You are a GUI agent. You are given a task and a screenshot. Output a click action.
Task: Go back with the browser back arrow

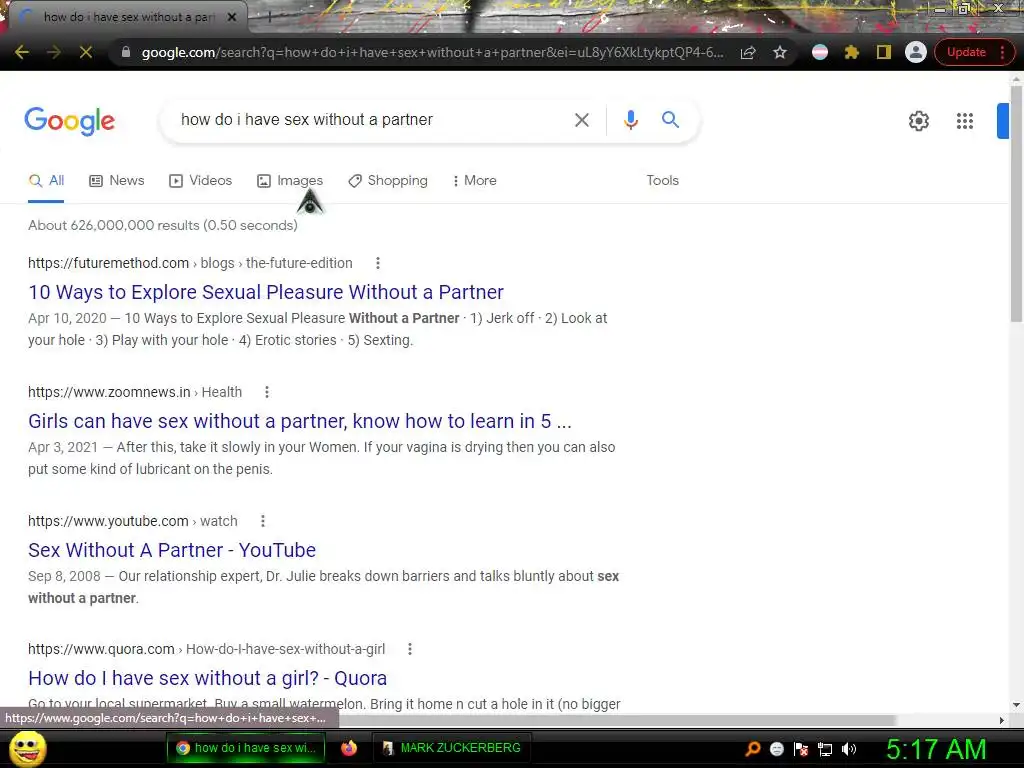click(22, 52)
